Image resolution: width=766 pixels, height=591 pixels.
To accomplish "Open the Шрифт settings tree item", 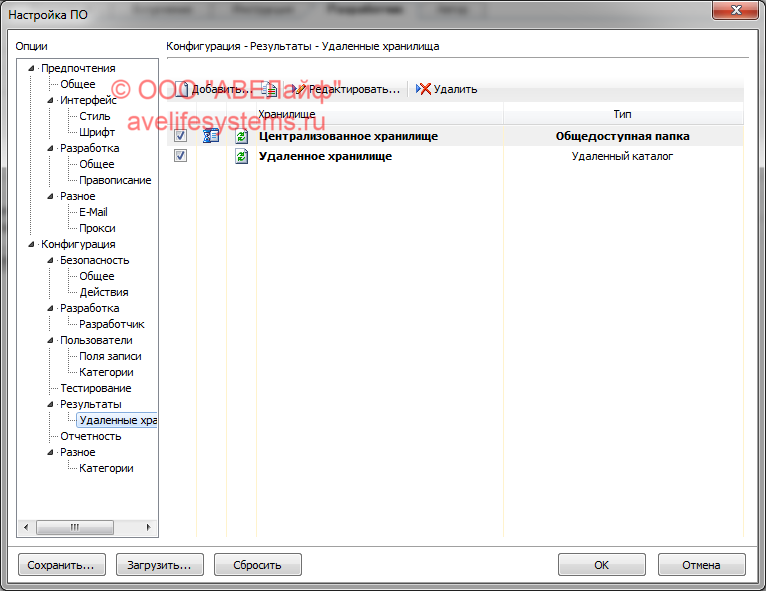I will point(97,132).
